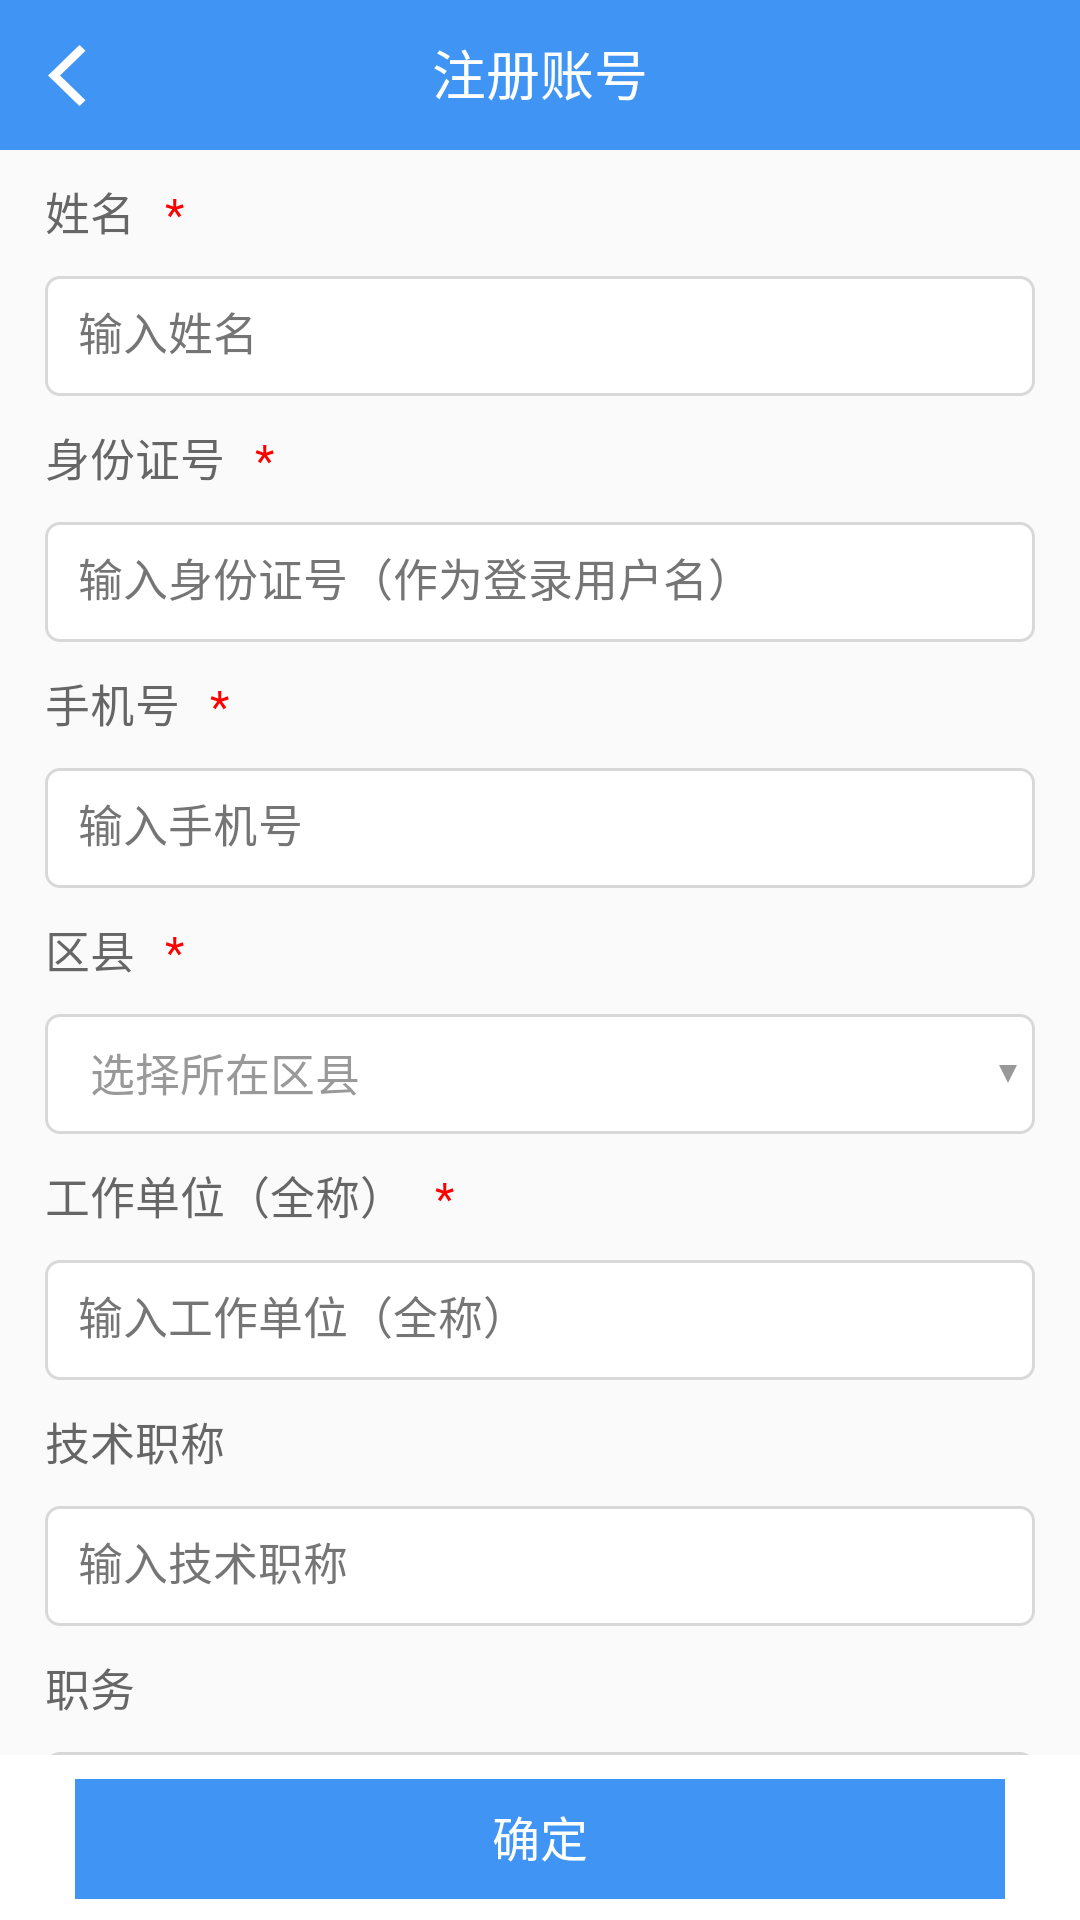Click the 姓名 field label

[x=89, y=214]
